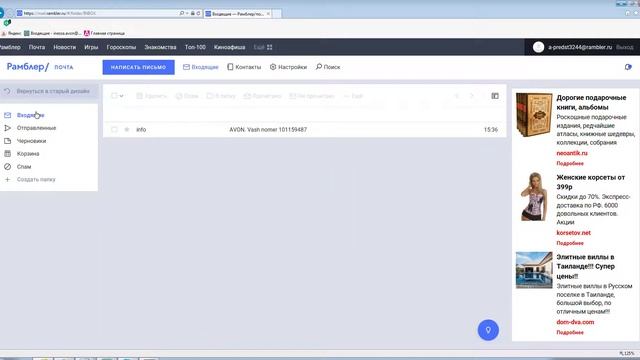Open the Входящие inessa.avon bookmark
The width and height of the screenshot is (640, 360).
click(53, 33)
